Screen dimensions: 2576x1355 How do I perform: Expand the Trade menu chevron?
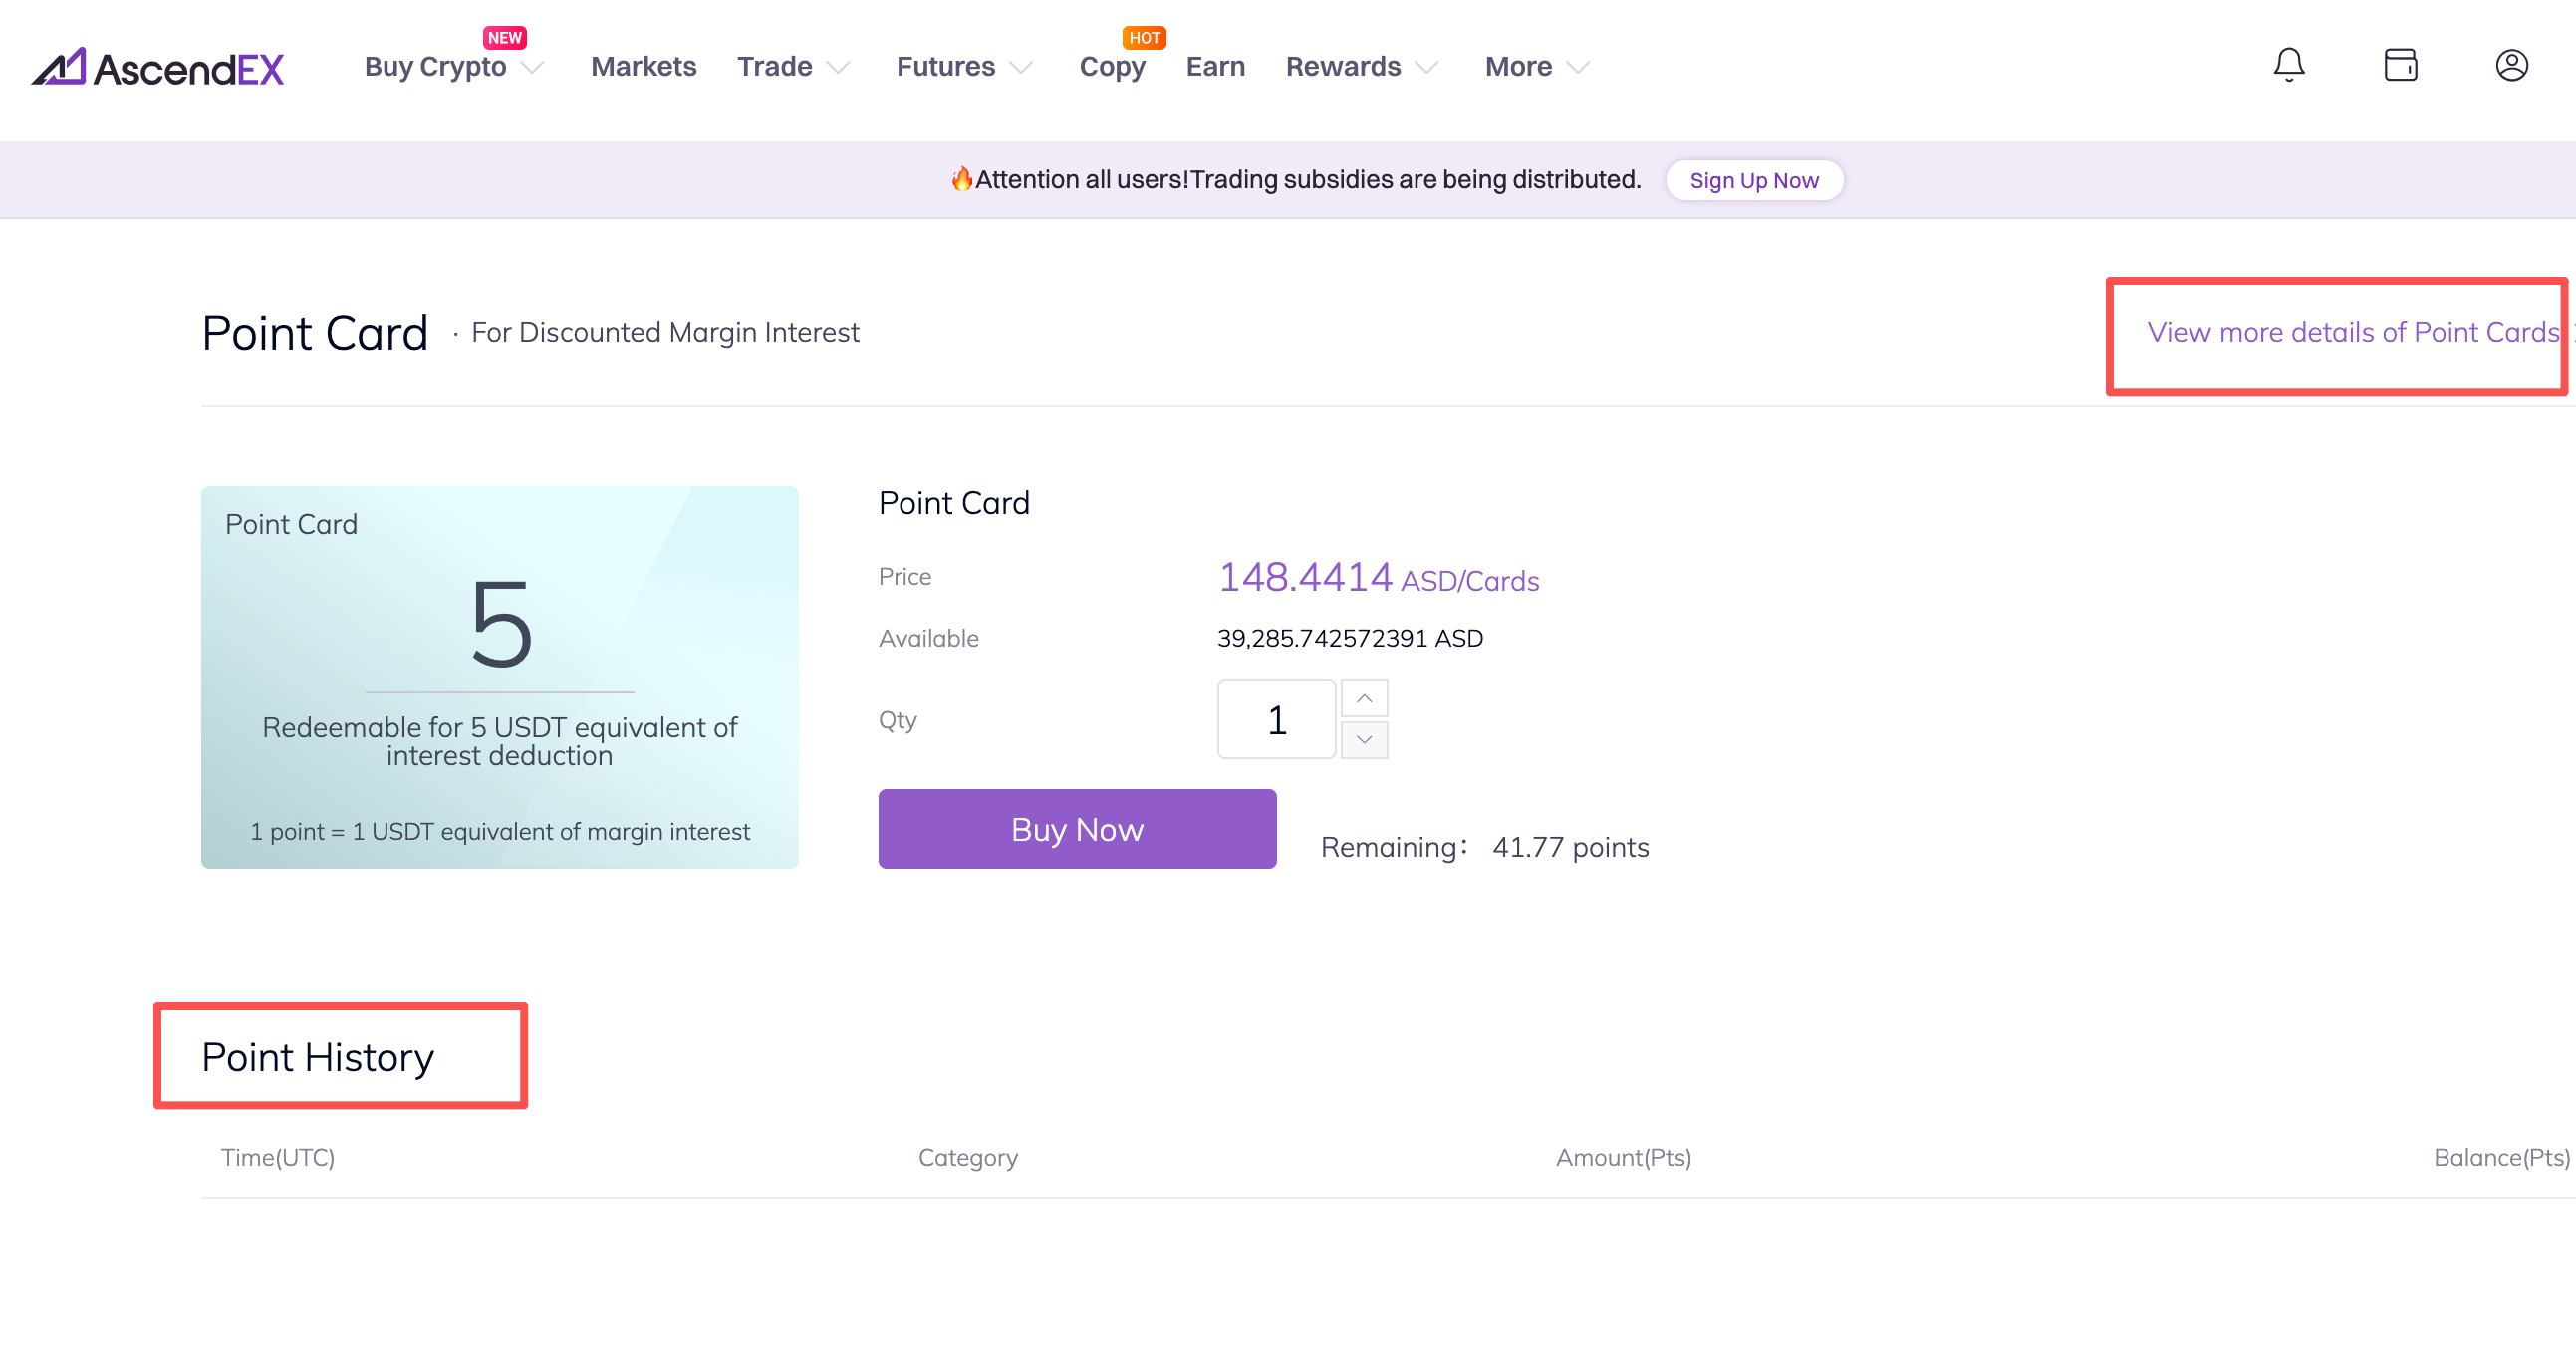[838, 67]
